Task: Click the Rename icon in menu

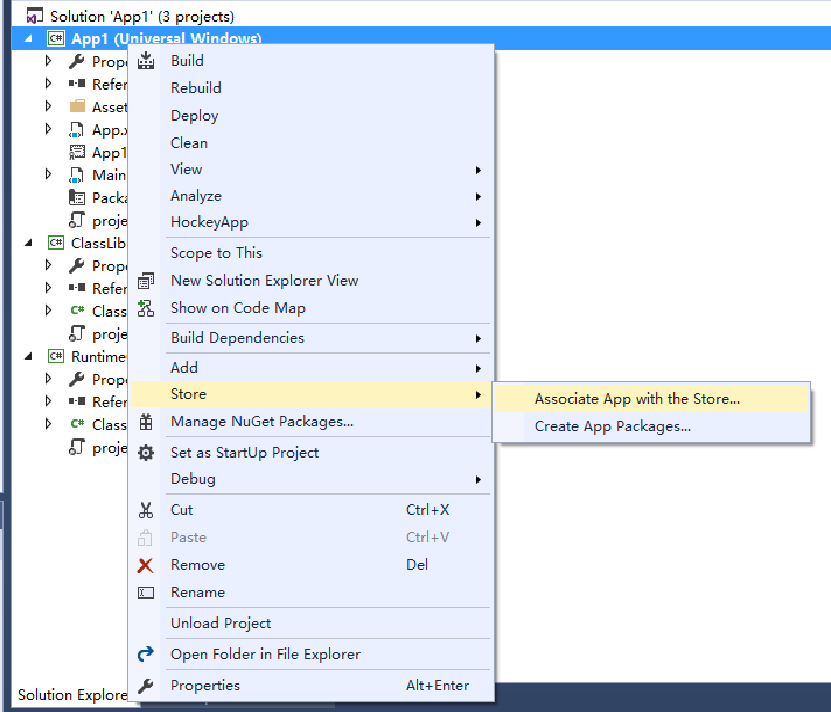Action: pos(146,593)
